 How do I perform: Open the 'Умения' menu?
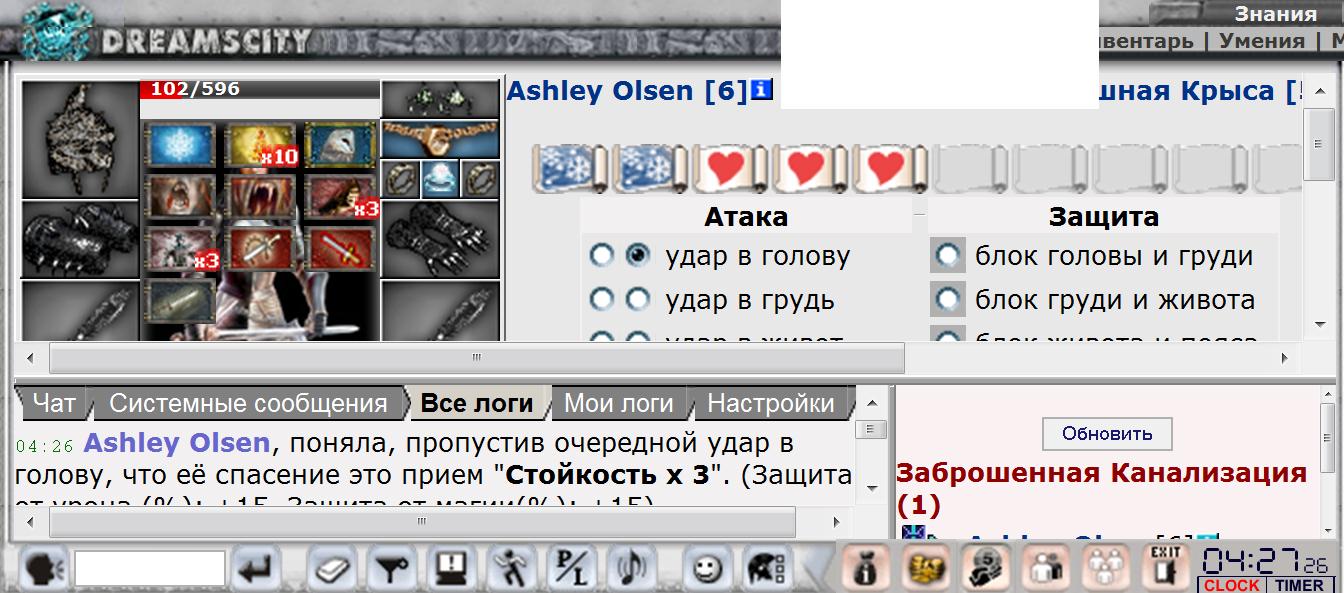point(1262,41)
